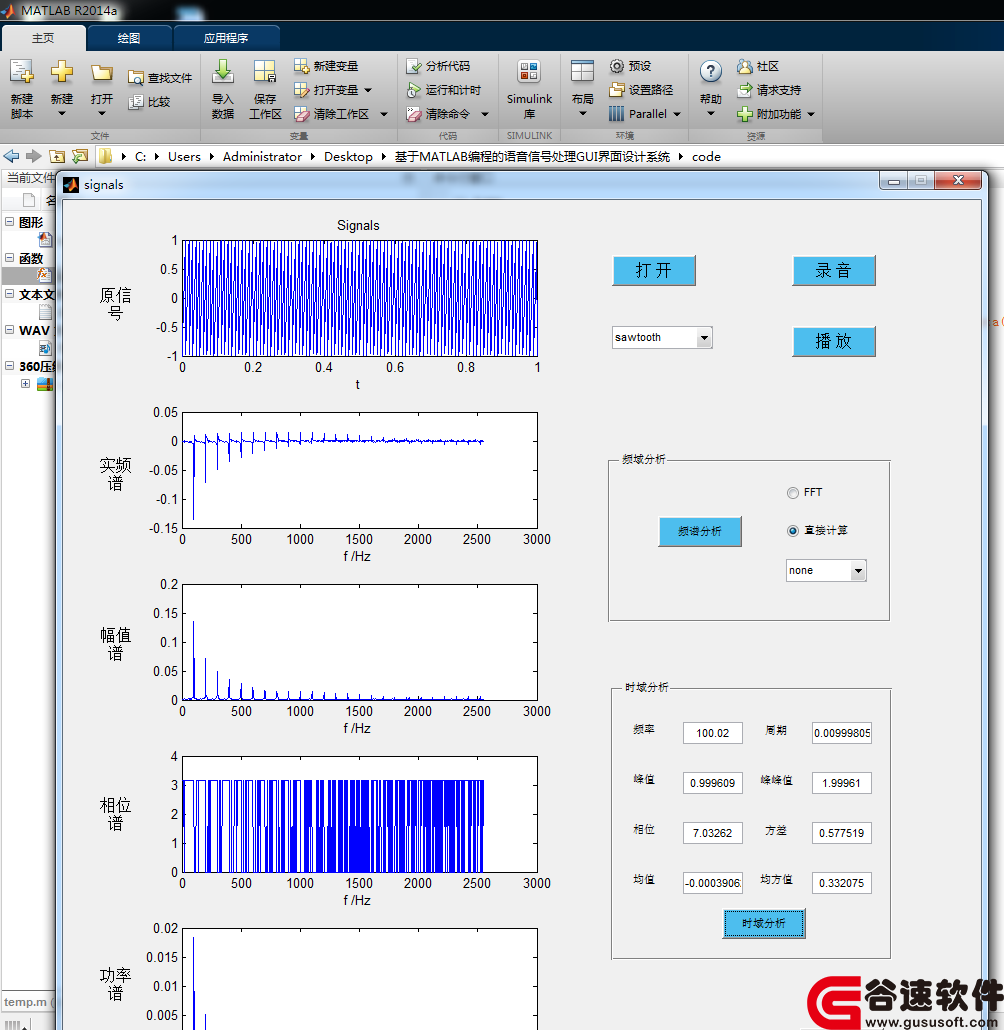Image resolution: width=1004 pixels, height=1030 pixels.
Task: Click the Parallel icon
Action: click(x=616, y=114)
